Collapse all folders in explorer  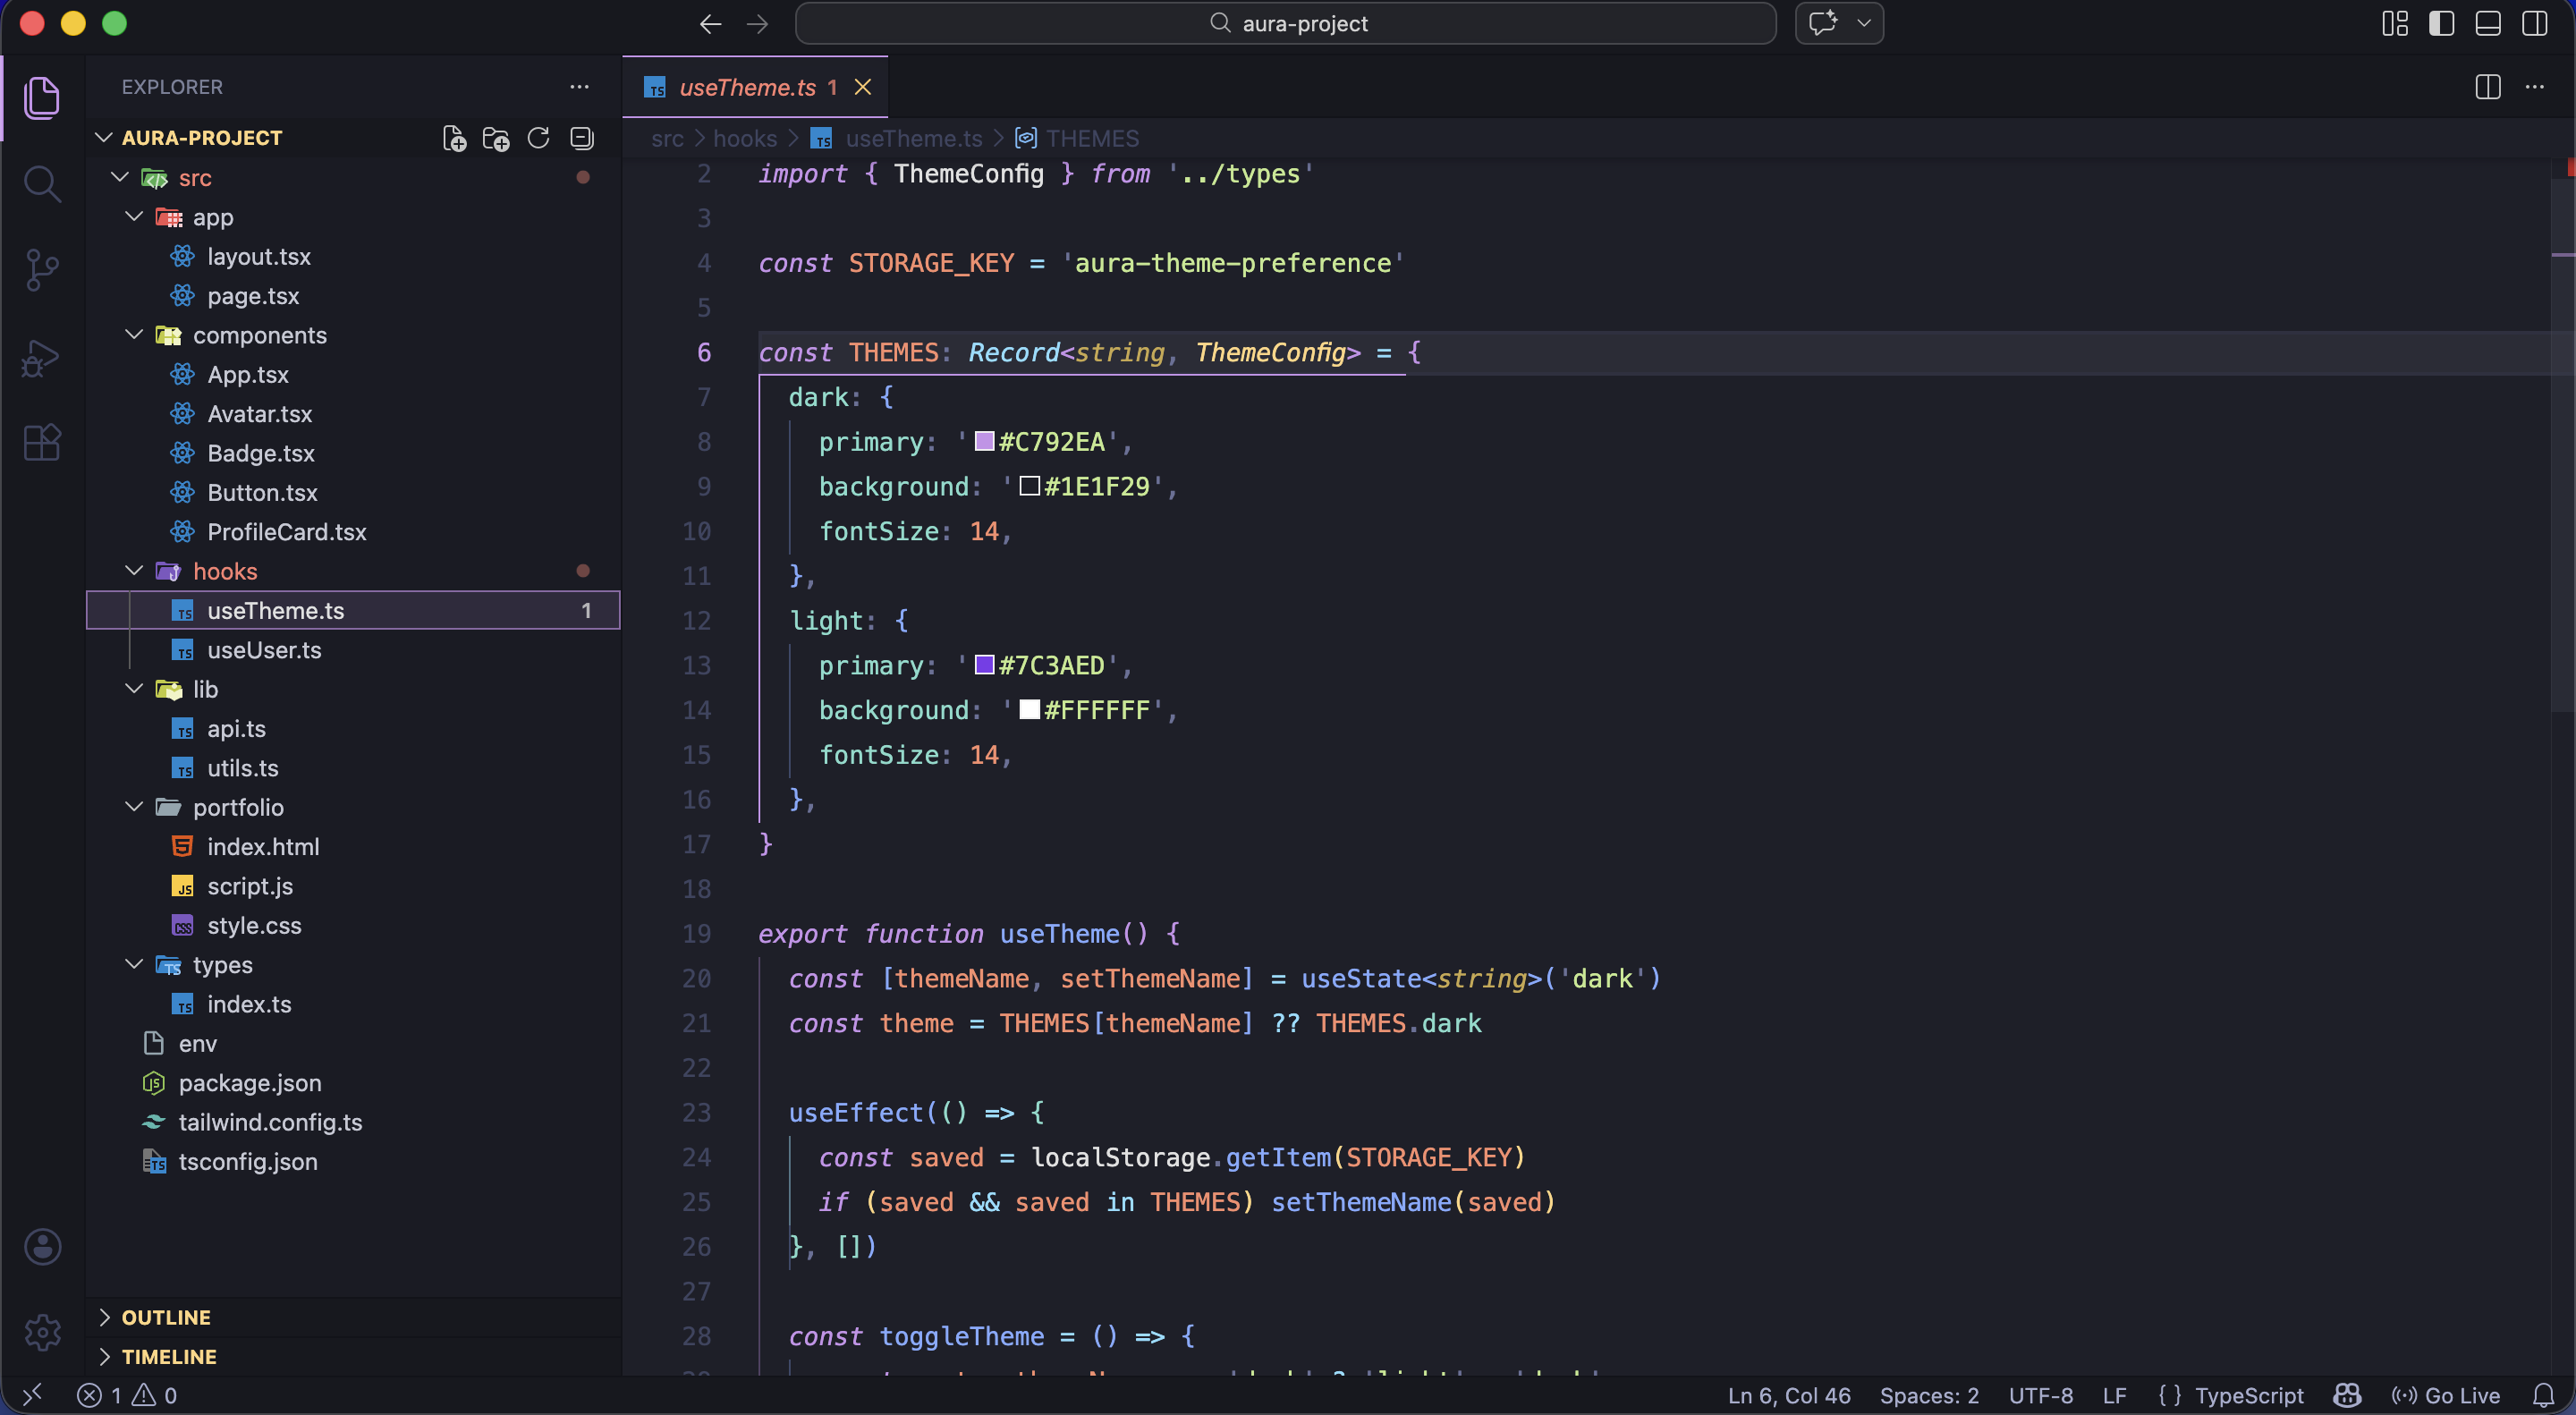coord(582,138)
